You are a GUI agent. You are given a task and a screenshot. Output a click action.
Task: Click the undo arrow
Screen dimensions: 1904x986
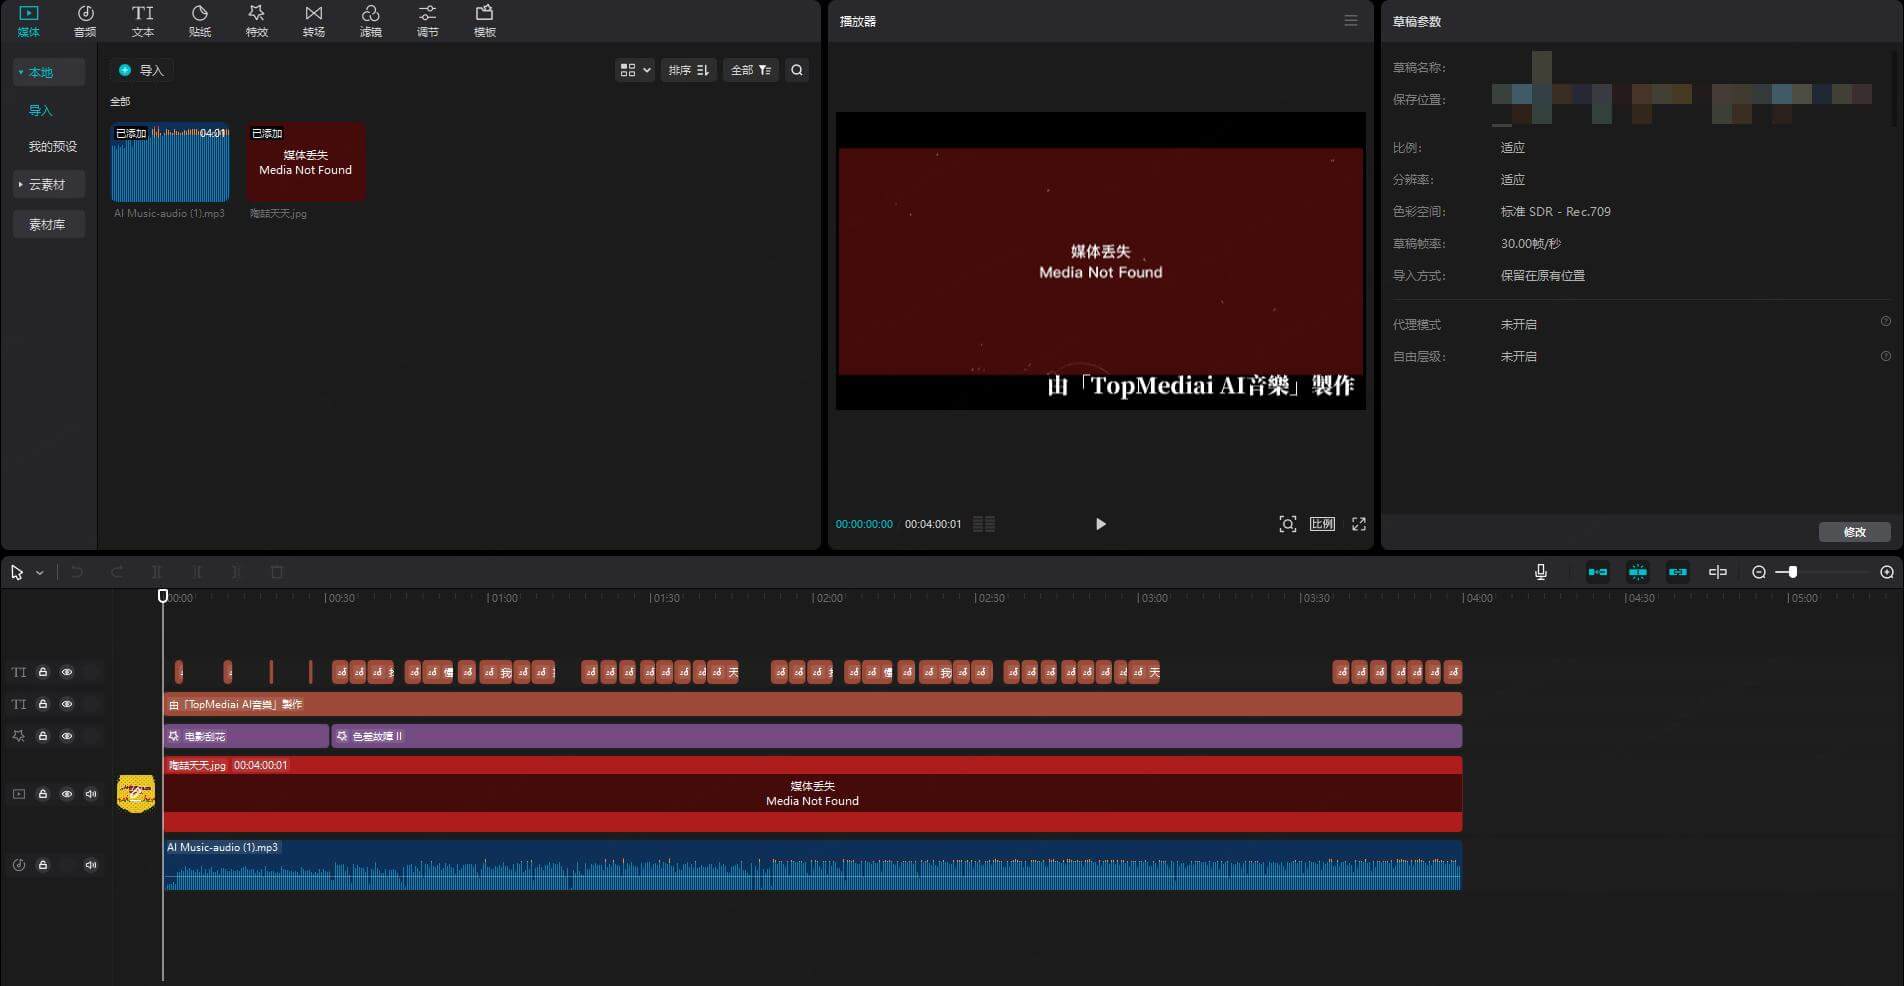(77, 572)
